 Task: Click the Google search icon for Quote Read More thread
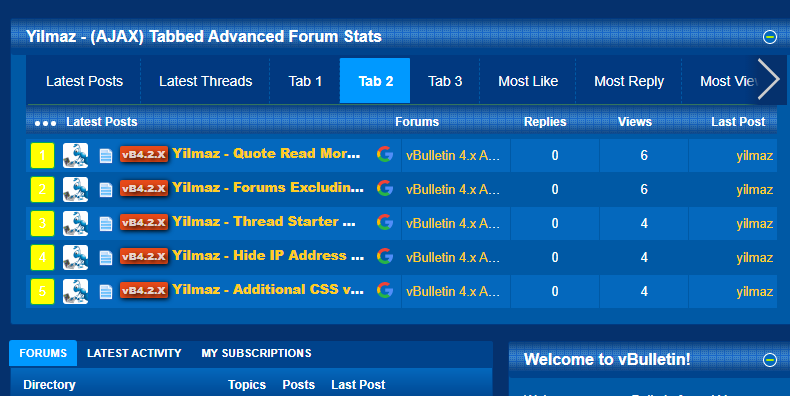(x=385, y=154)
